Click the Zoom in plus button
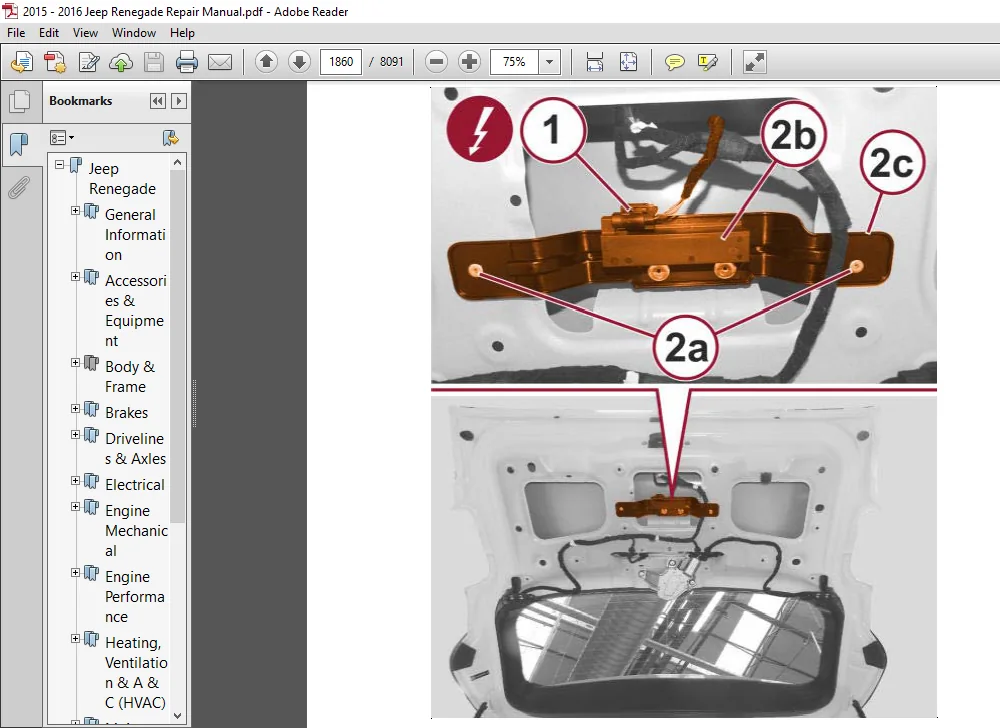 (469, 62)
